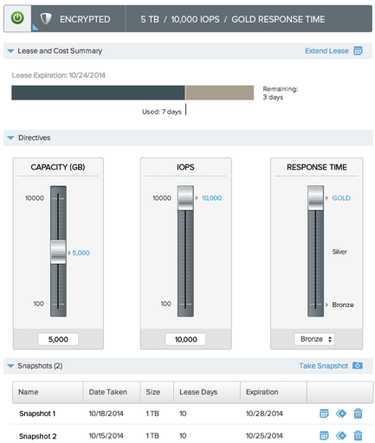The image size is (375, 443).
Task: Click the Take Snapshot camera icon
Action: [x=358, y=366]
